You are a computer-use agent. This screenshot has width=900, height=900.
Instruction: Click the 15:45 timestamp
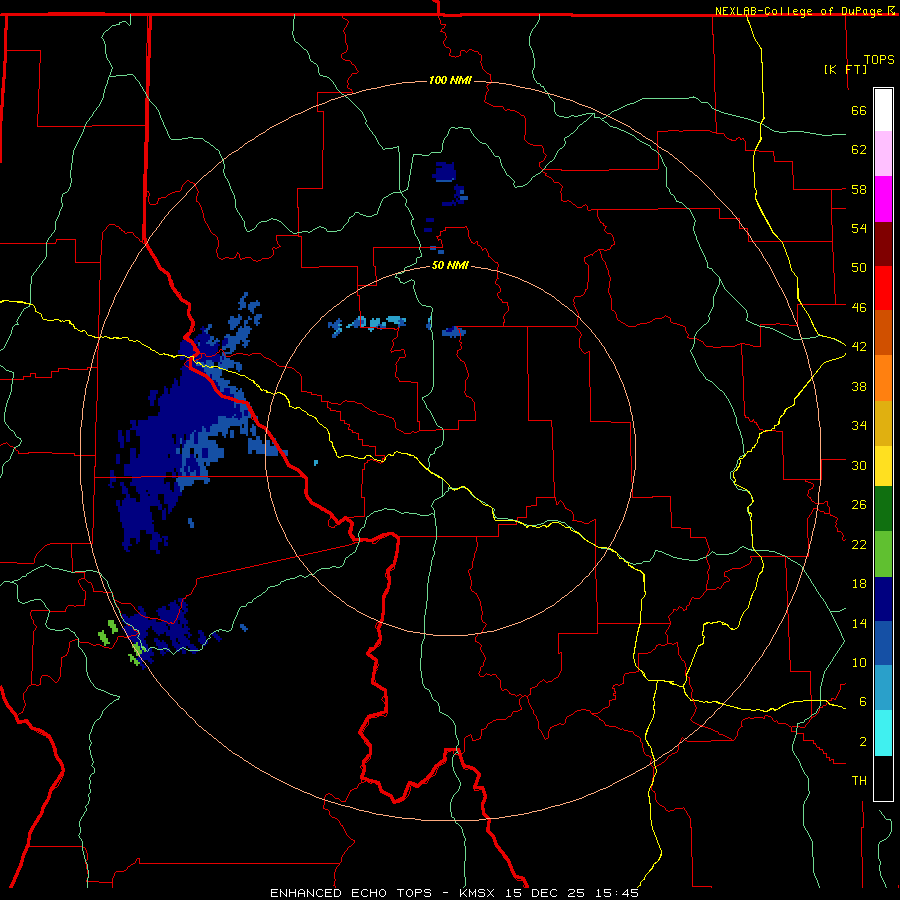616,893
